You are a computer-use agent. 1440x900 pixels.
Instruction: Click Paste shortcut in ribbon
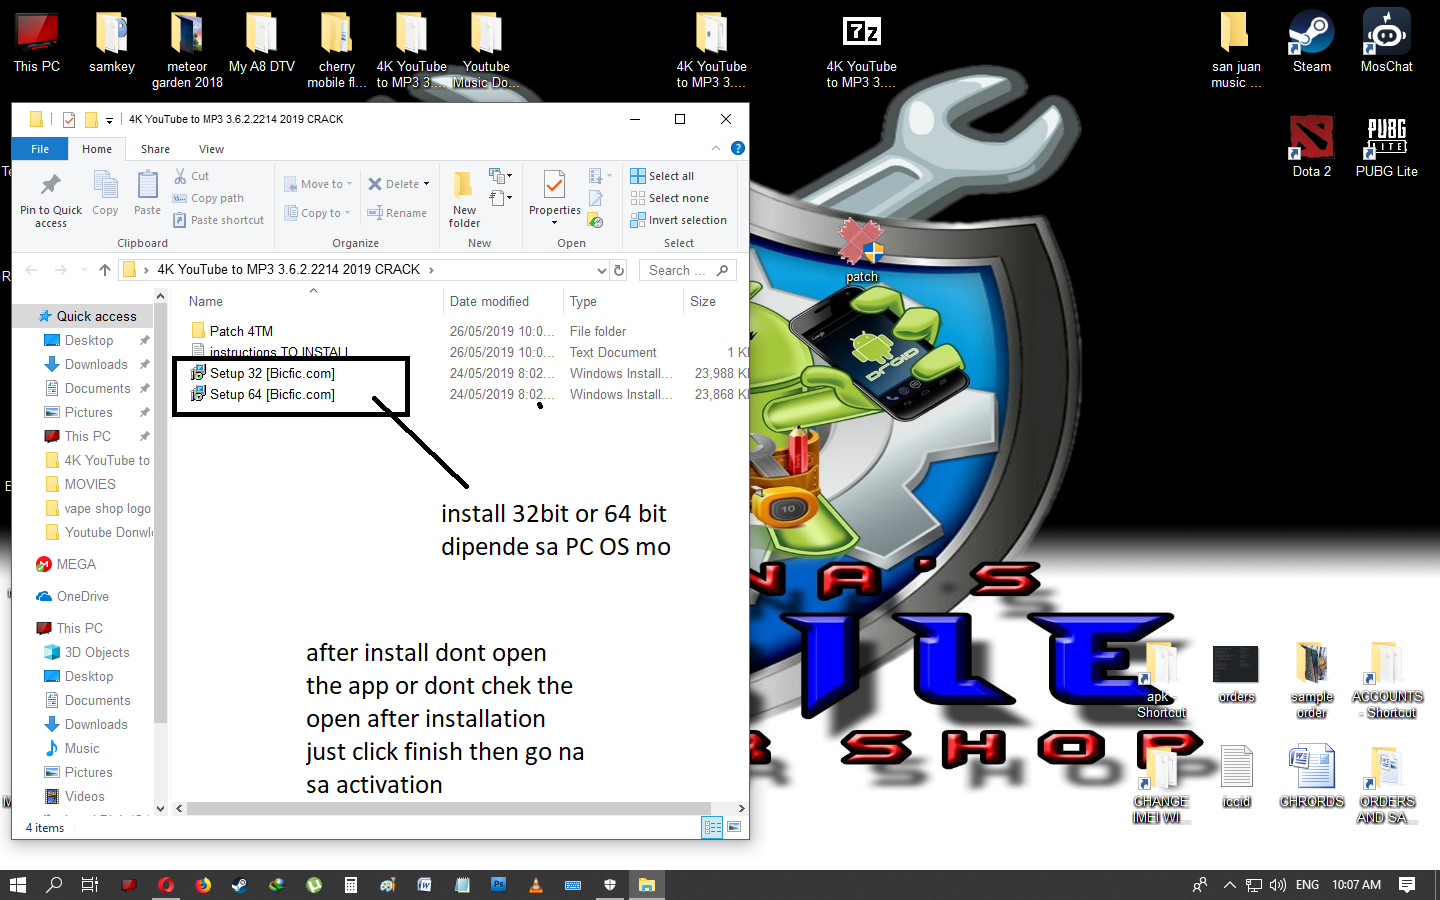coord(218,220)
